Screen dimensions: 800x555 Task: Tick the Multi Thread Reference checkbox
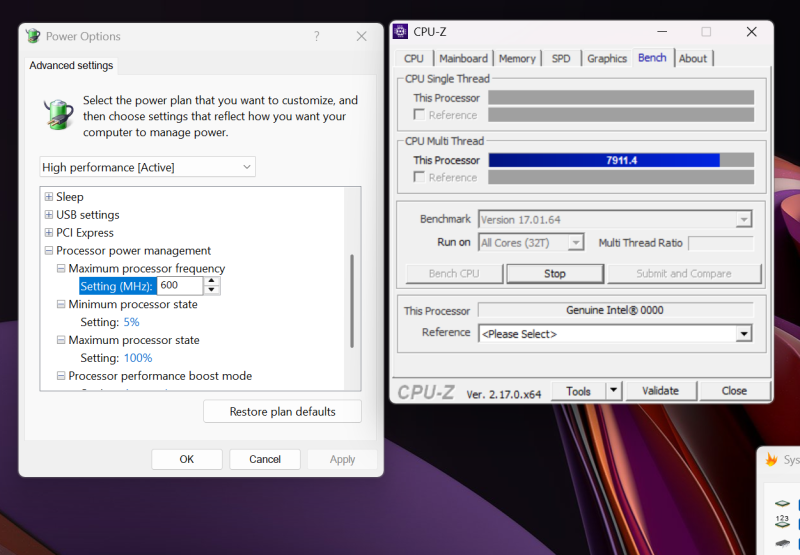click(x=419, y=177)
